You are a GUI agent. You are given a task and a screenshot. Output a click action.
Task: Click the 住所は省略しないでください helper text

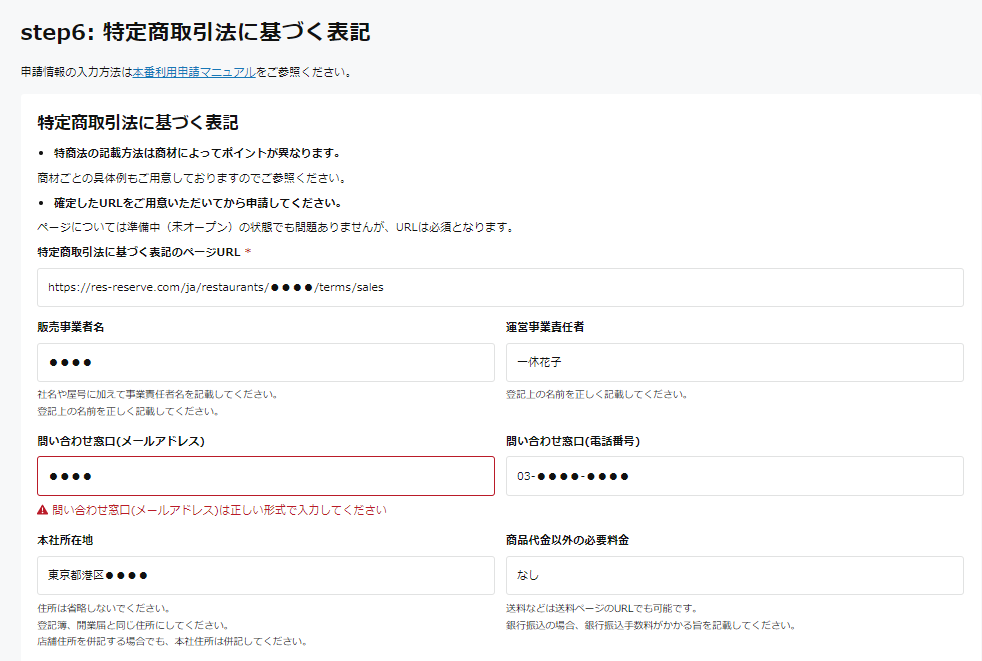[x=103, y=608]
